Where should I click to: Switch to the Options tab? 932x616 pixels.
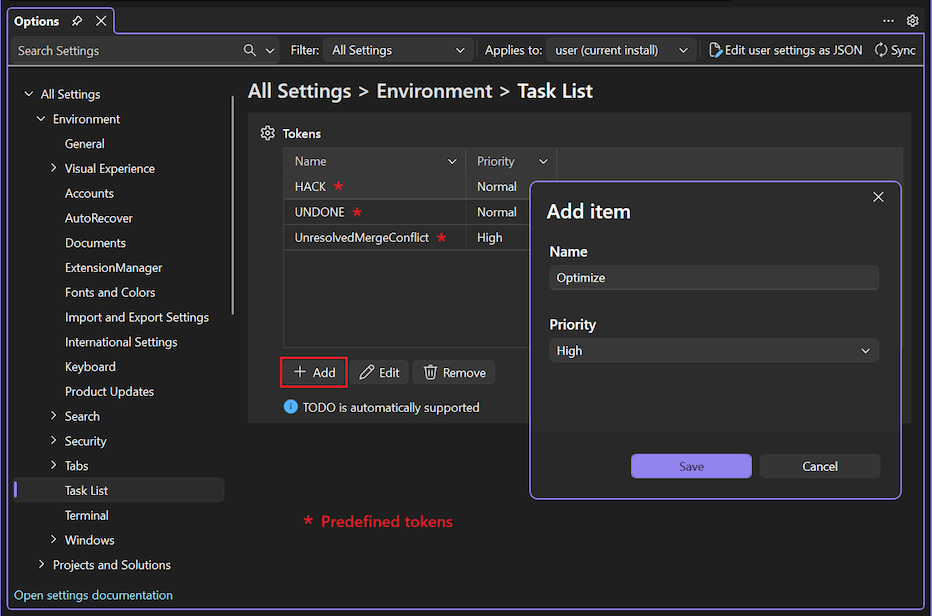[x=38, y=20]
